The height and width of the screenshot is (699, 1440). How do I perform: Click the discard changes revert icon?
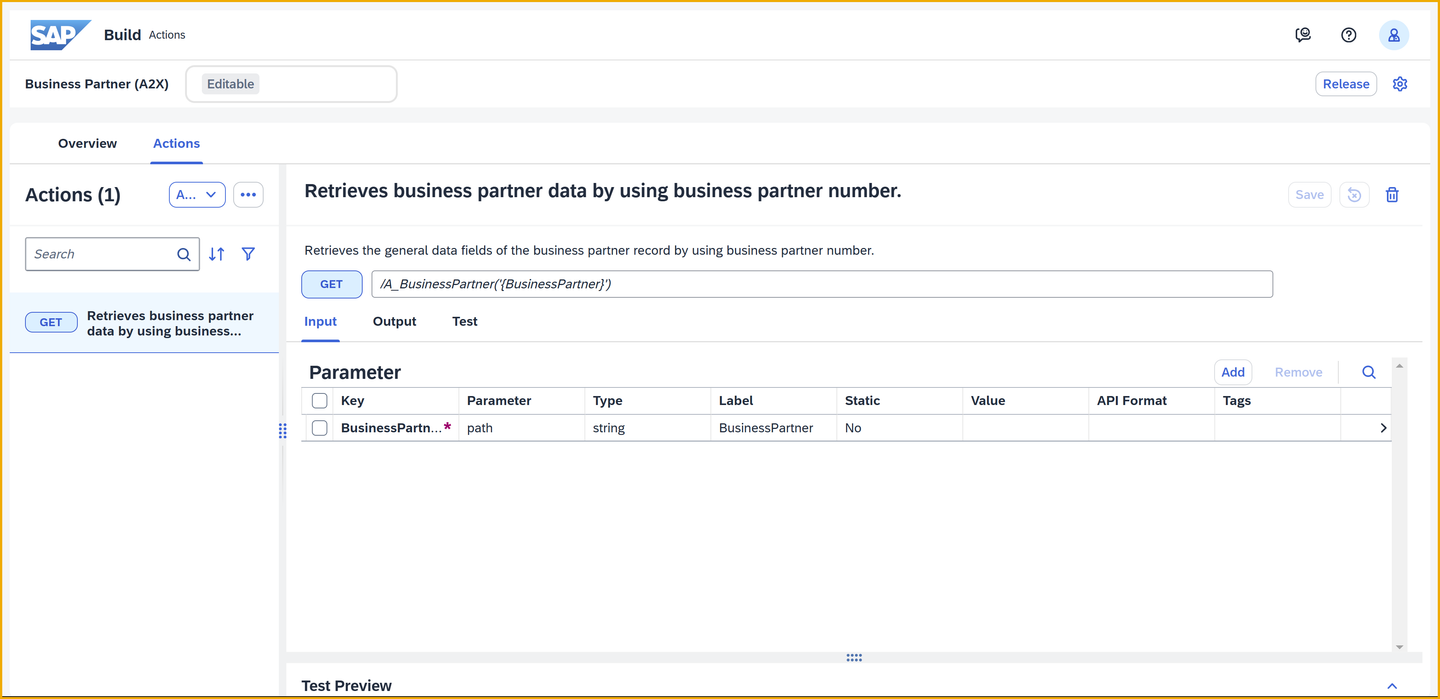click(x=1354, y=195)
